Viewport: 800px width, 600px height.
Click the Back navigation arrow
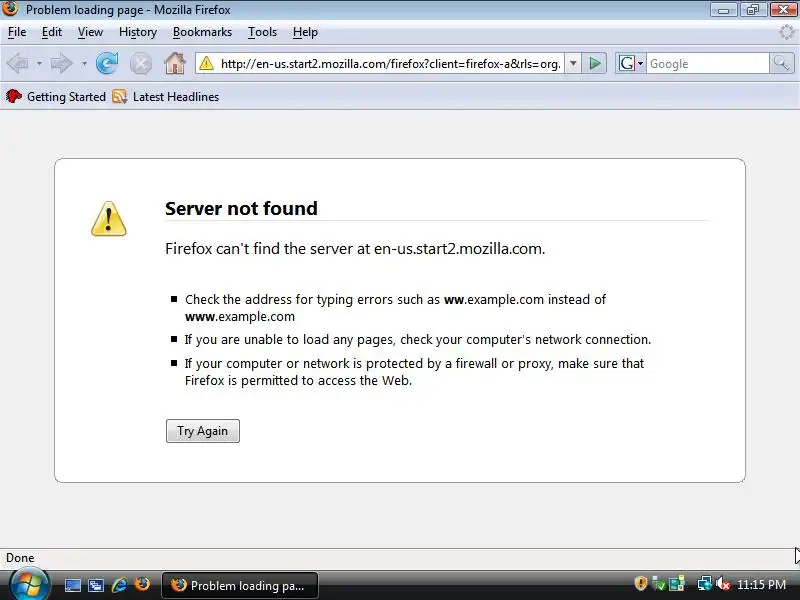[18, 64]
